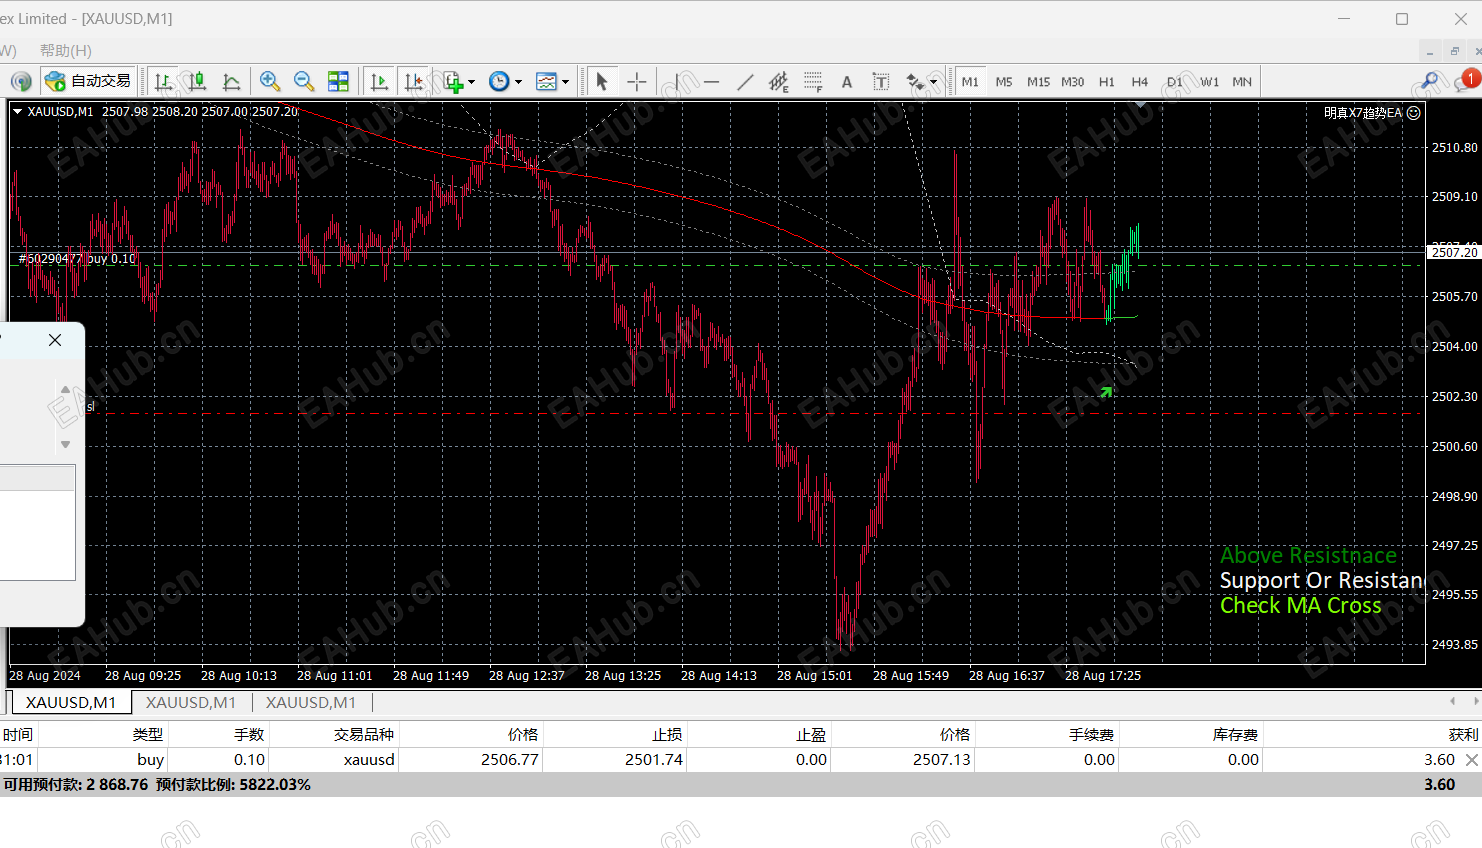Select the second XAUUSD,M1 chart tab

pos(191,702)
